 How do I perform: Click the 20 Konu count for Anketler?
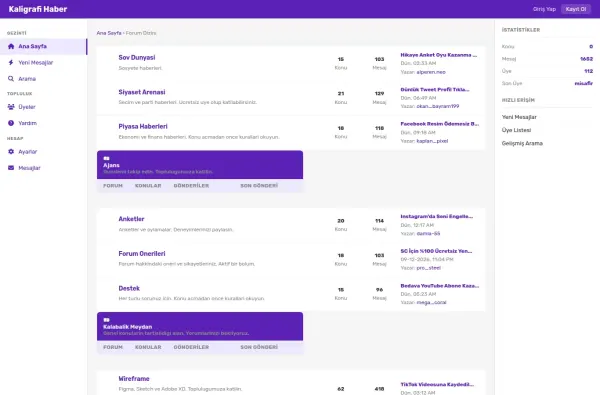341,221
